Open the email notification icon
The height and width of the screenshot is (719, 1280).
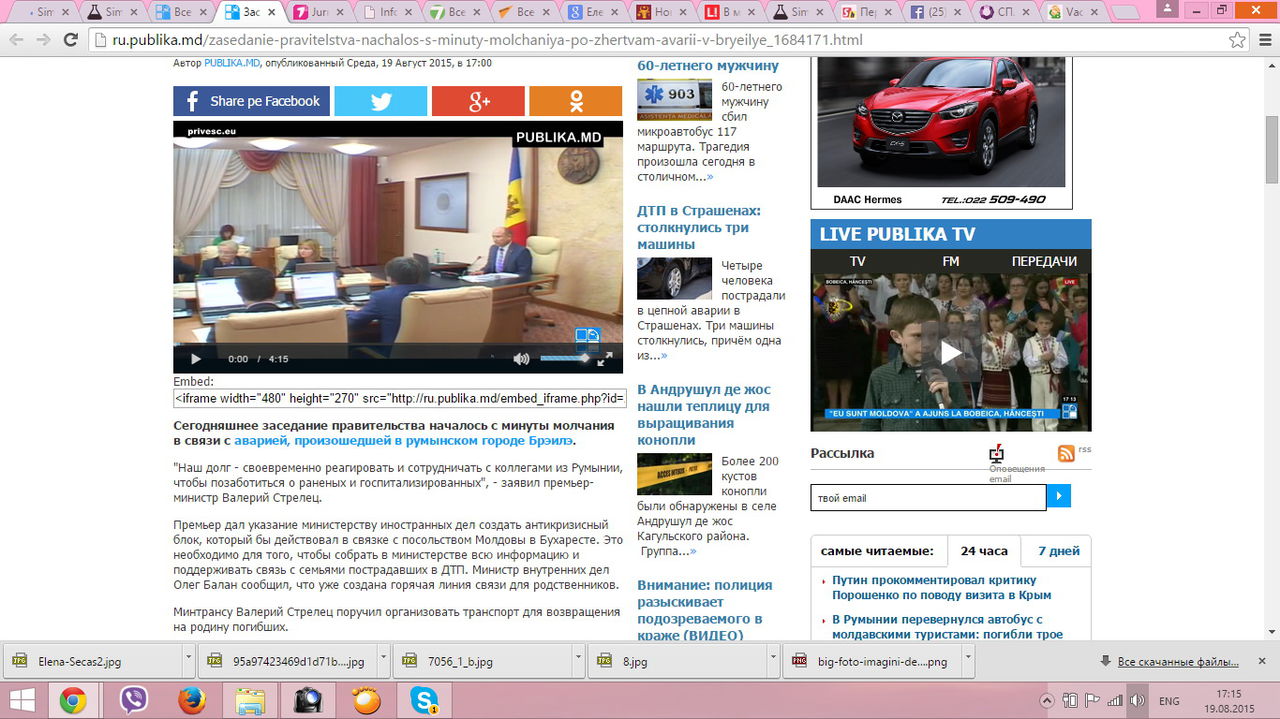tap(996, 453)
